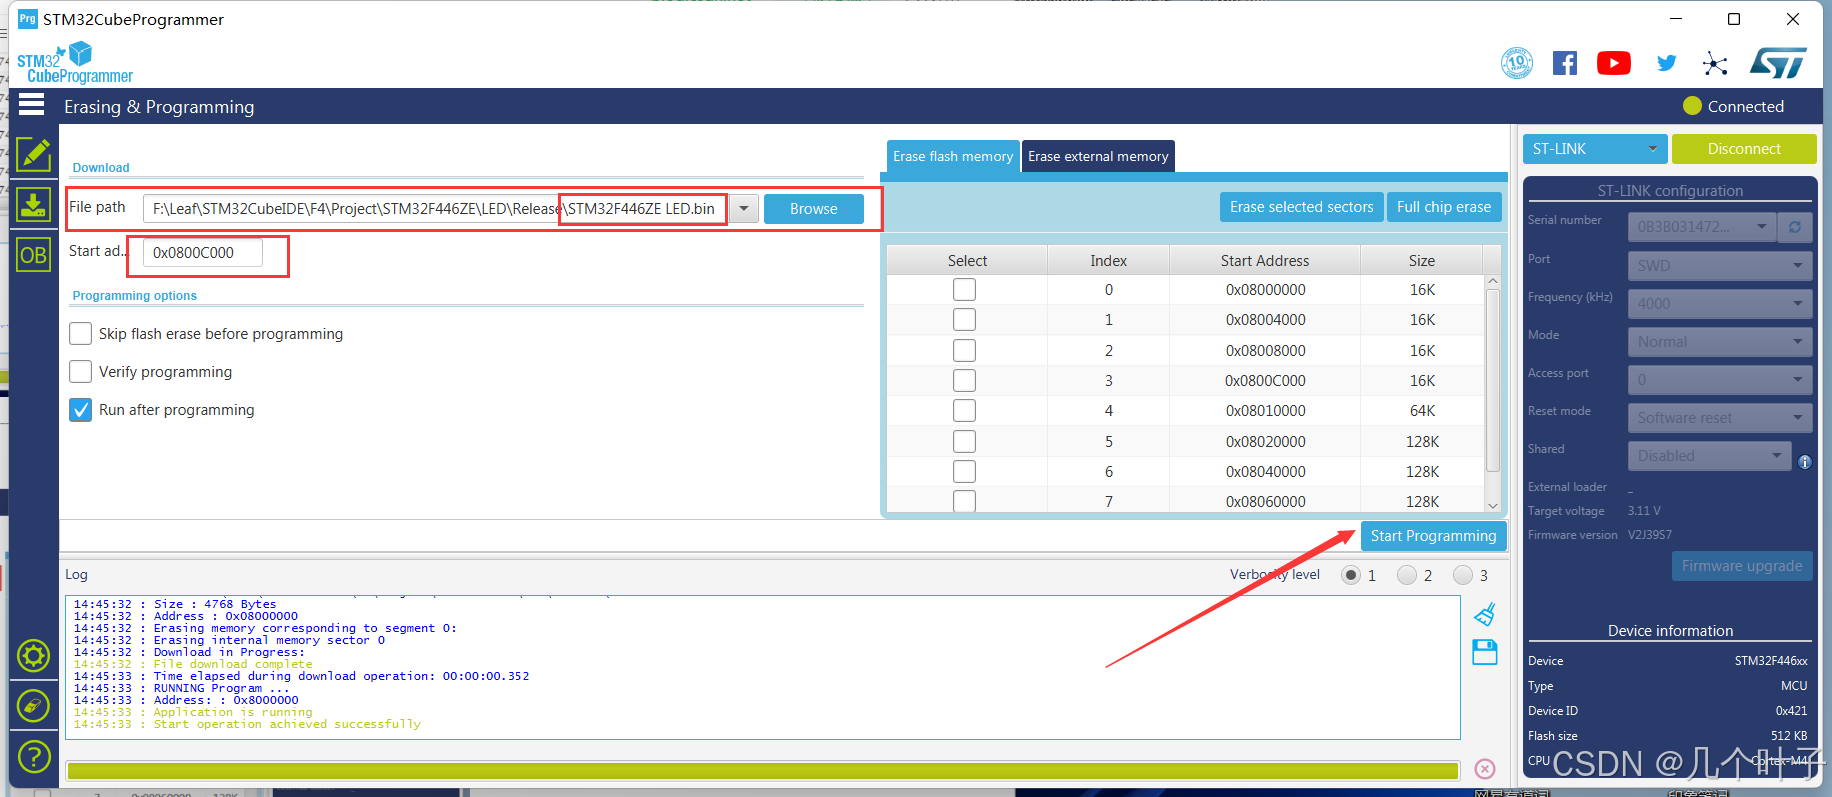
Task: Clear the log with the broom icon
Action: click(1485, 613)
